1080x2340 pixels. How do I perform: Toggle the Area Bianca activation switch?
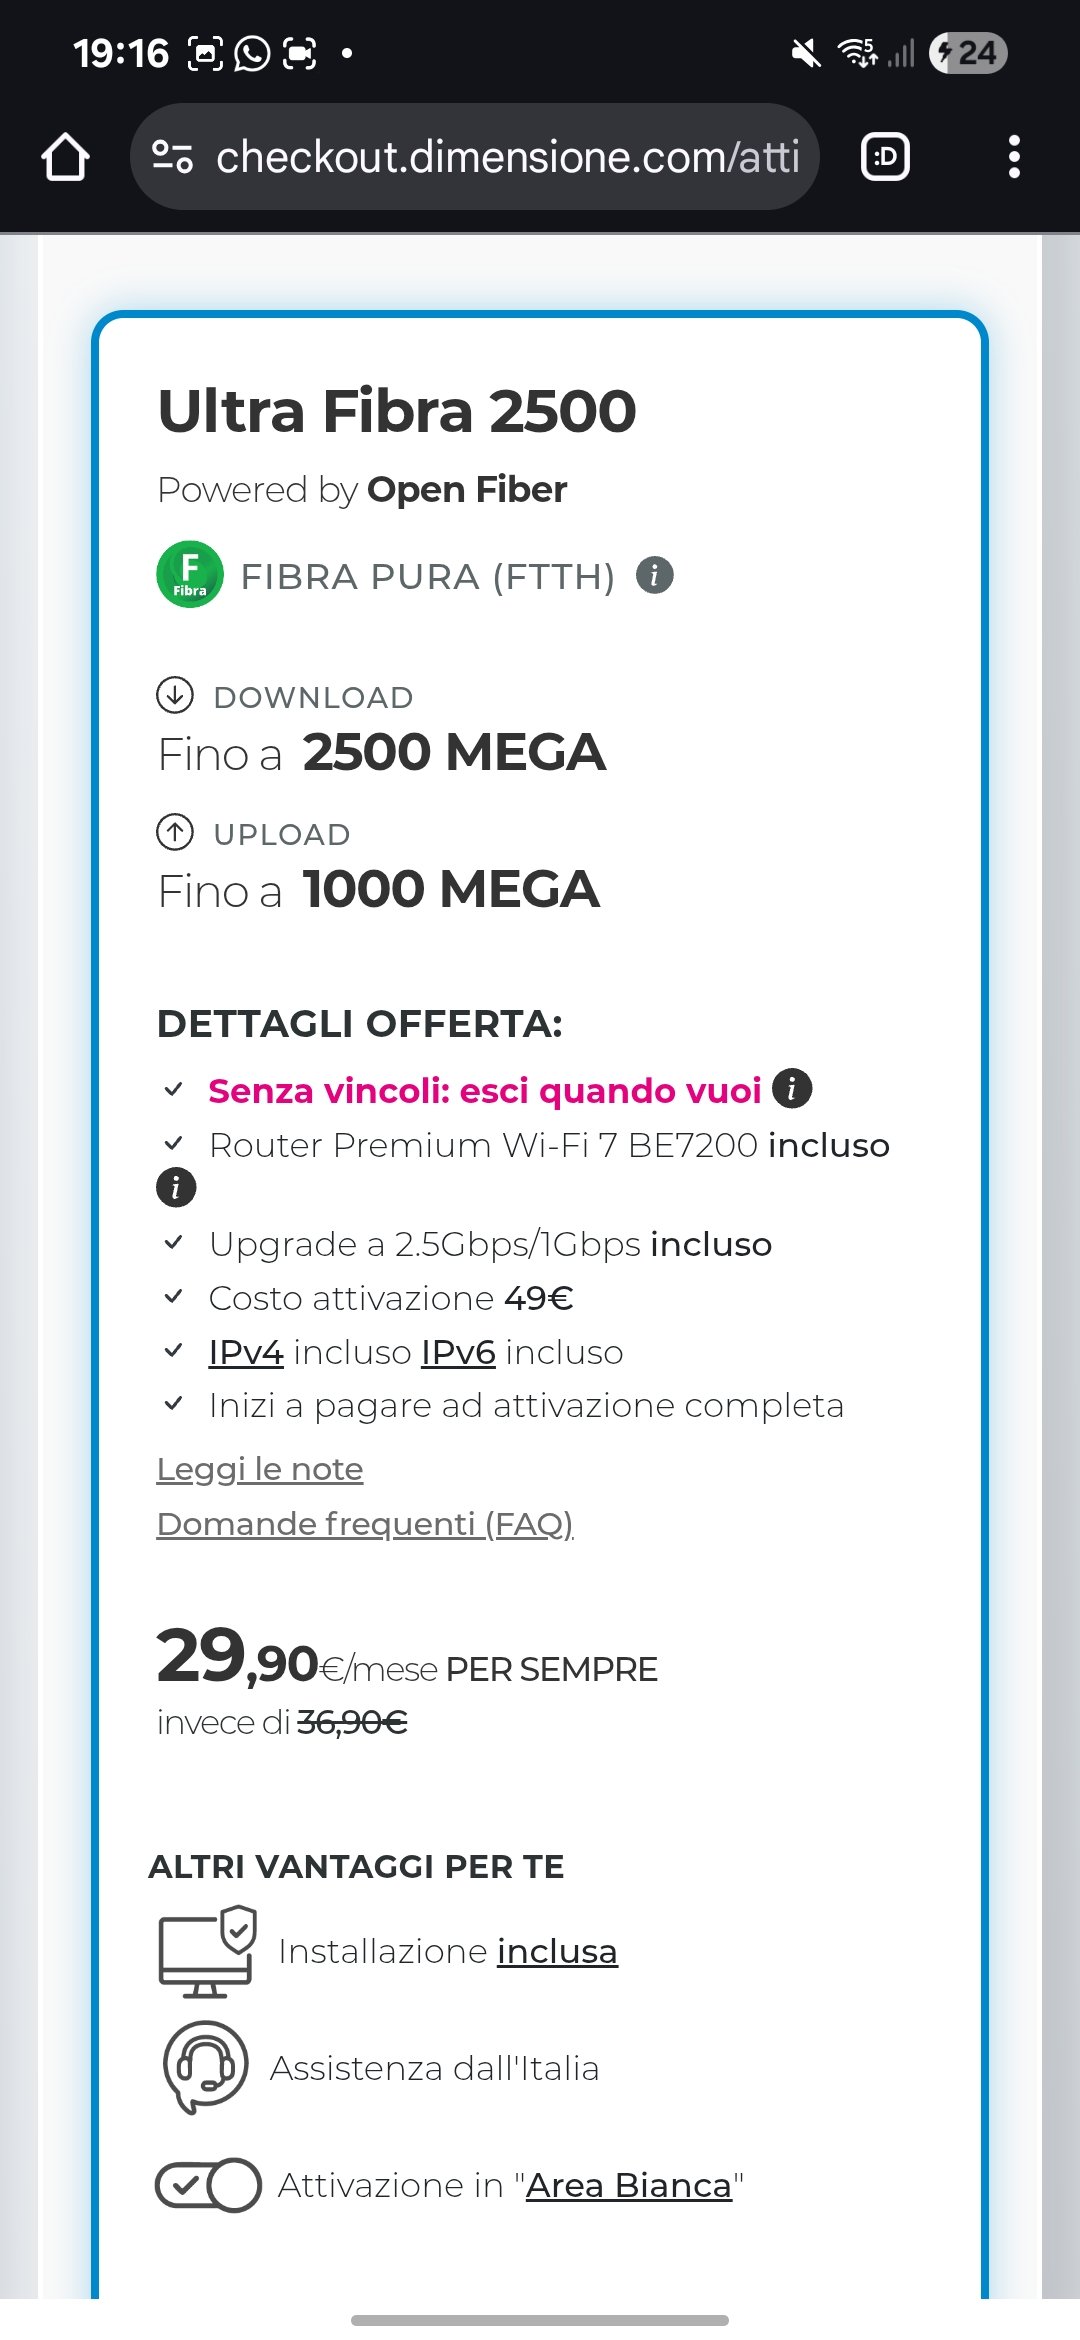208,2185
